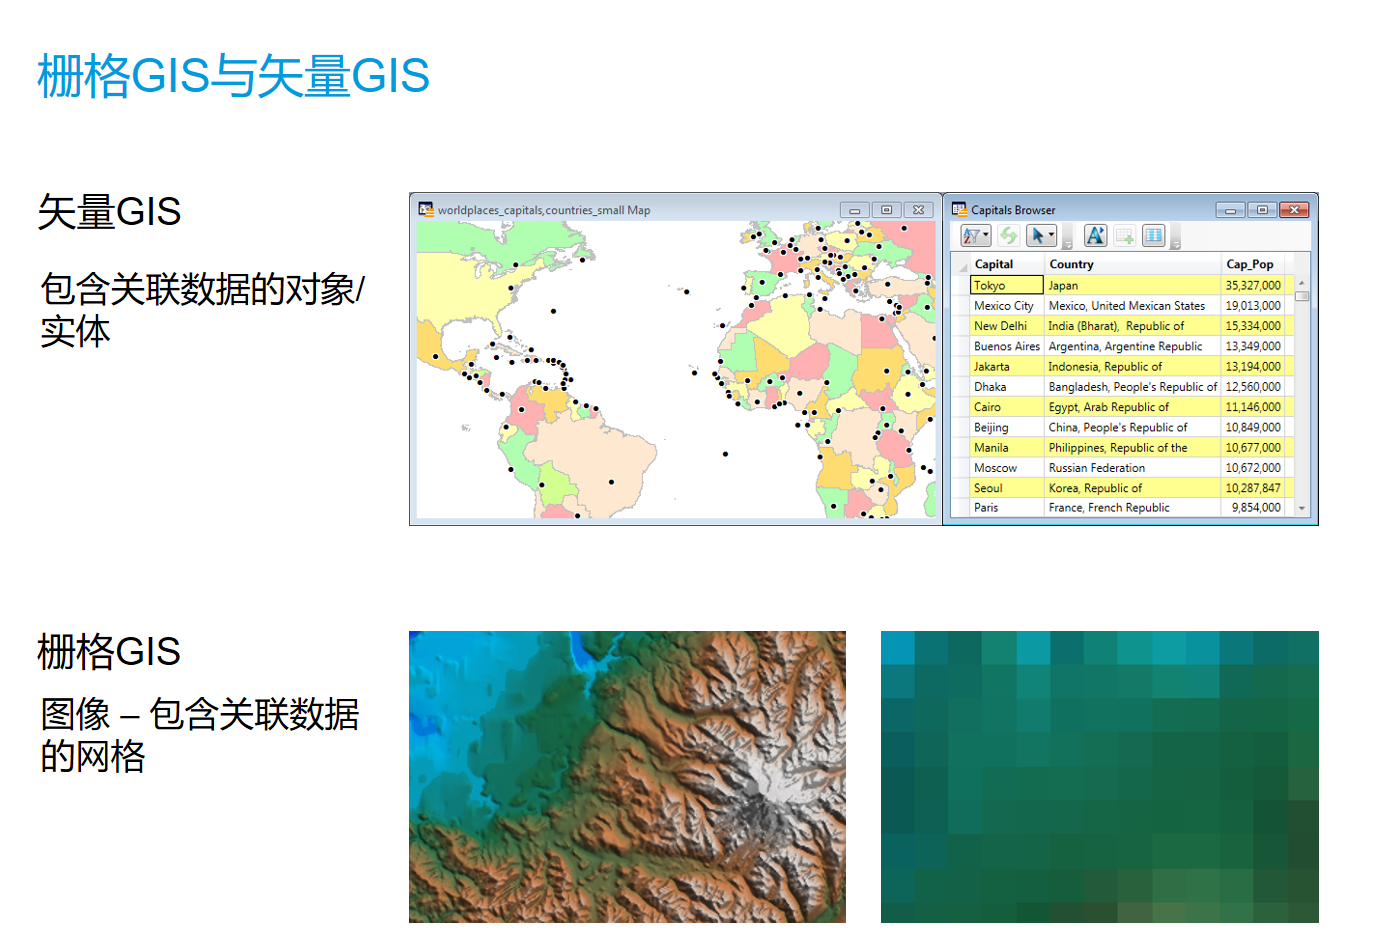Click the 'Russian Federation' cell
This screenshot has width=1373, height=952.
1132,467
